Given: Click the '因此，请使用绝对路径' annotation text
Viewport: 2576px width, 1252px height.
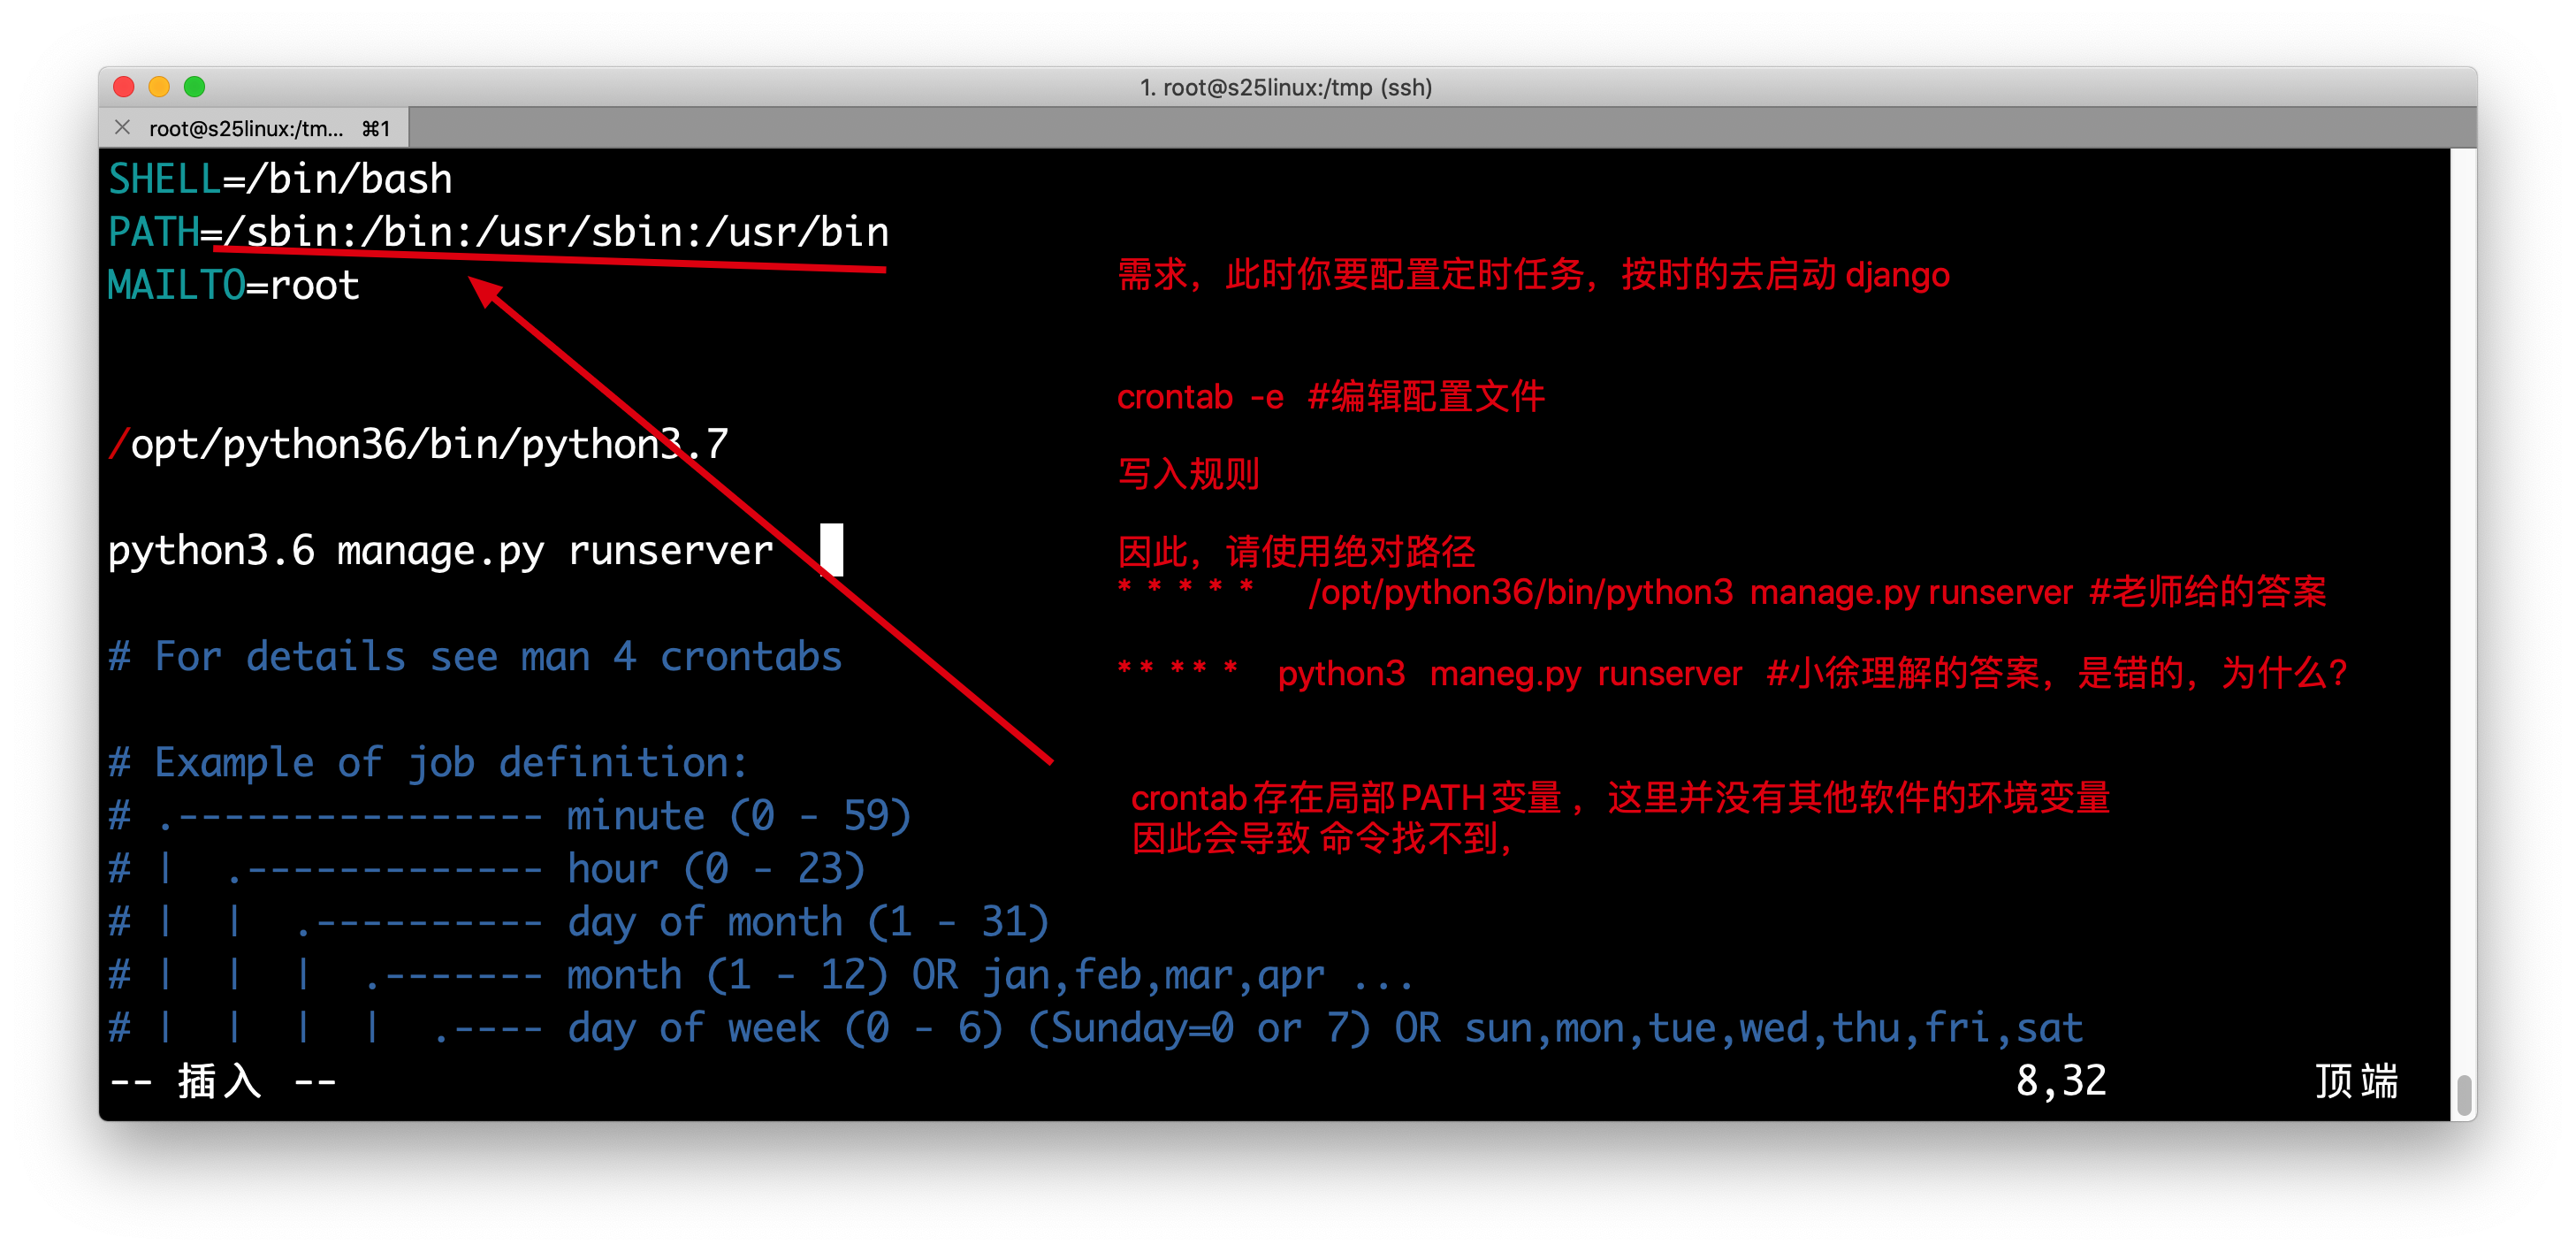Looking at the screenshot, I should [x=1296, y=551].
